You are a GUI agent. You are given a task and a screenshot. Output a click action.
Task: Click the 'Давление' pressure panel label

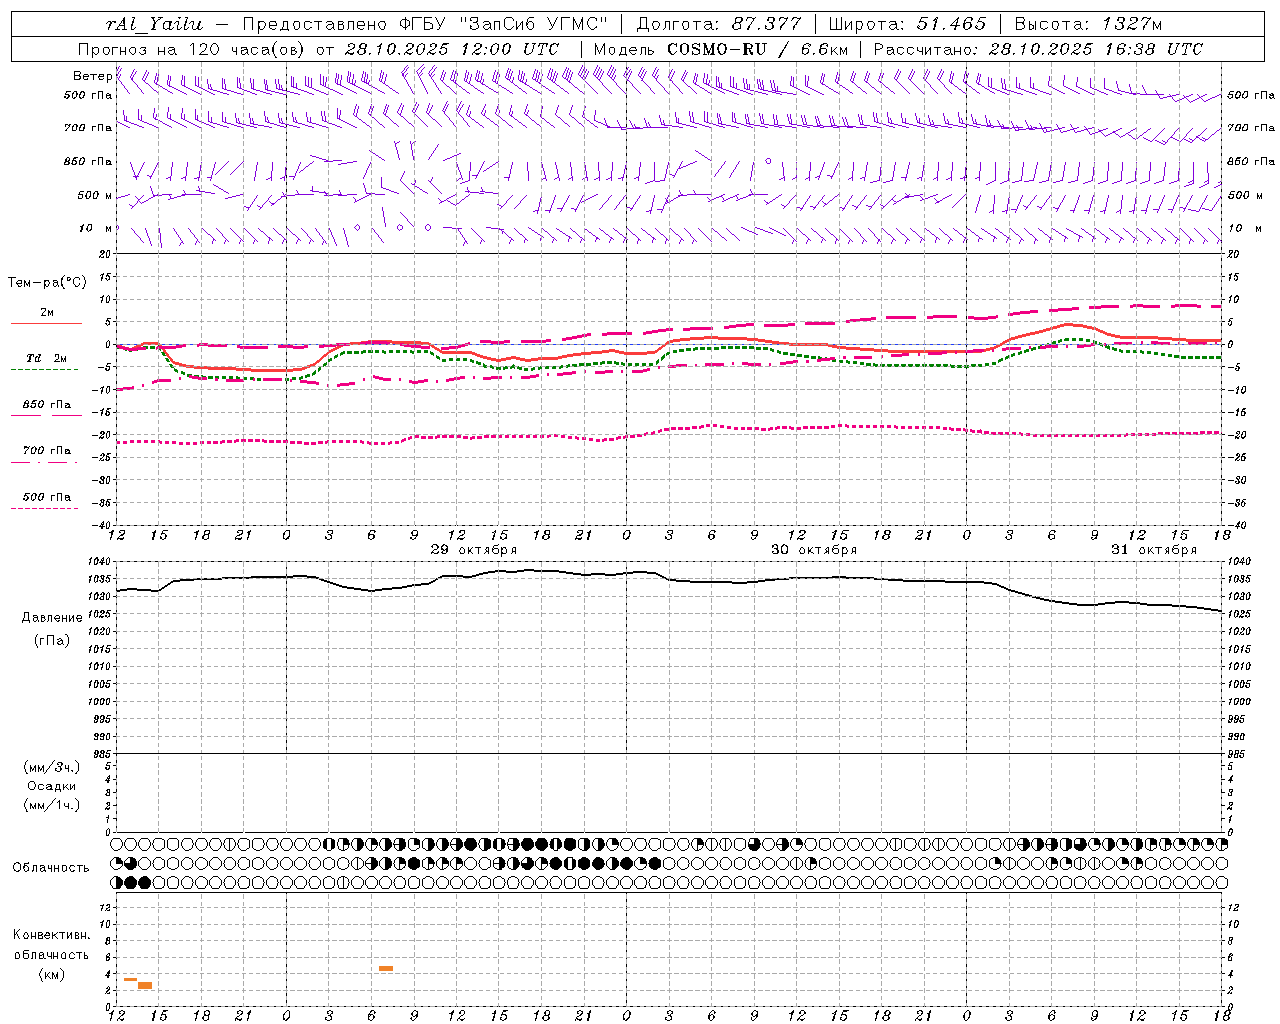click(x=52, y=618)
